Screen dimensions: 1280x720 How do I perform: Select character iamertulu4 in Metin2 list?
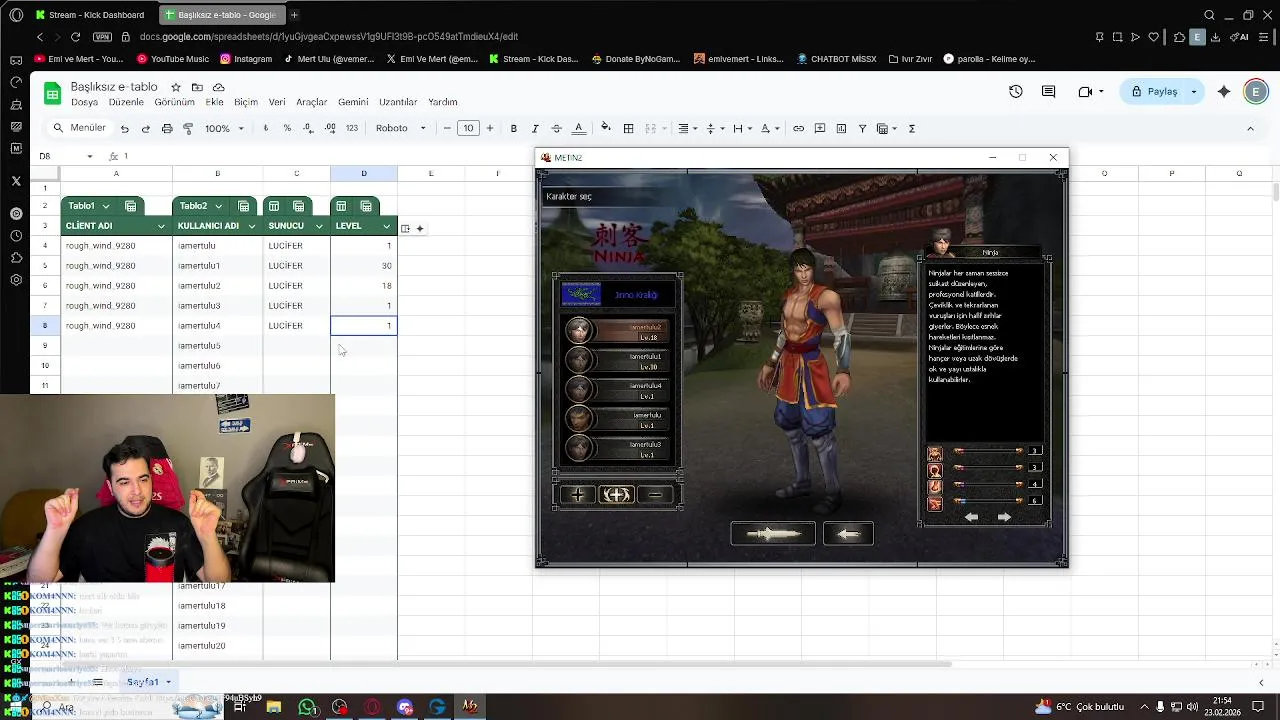click(618, 389)
